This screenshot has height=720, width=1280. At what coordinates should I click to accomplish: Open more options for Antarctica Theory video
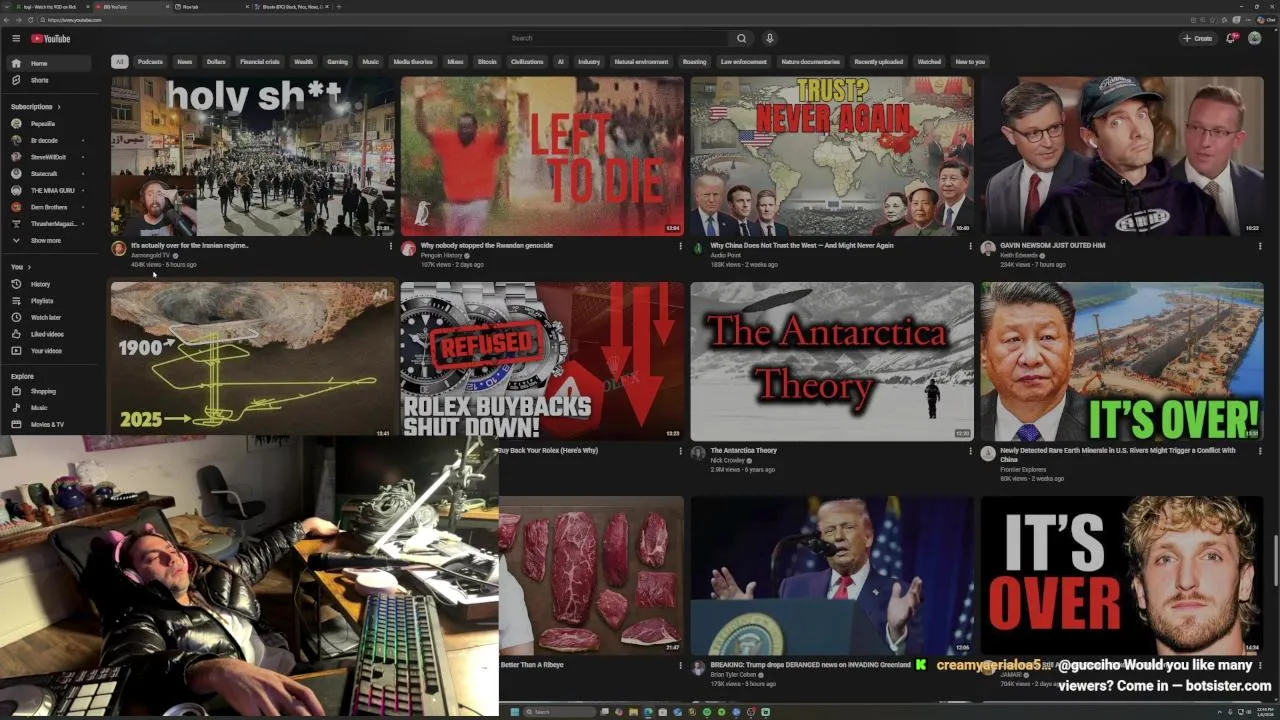[969, 451]
